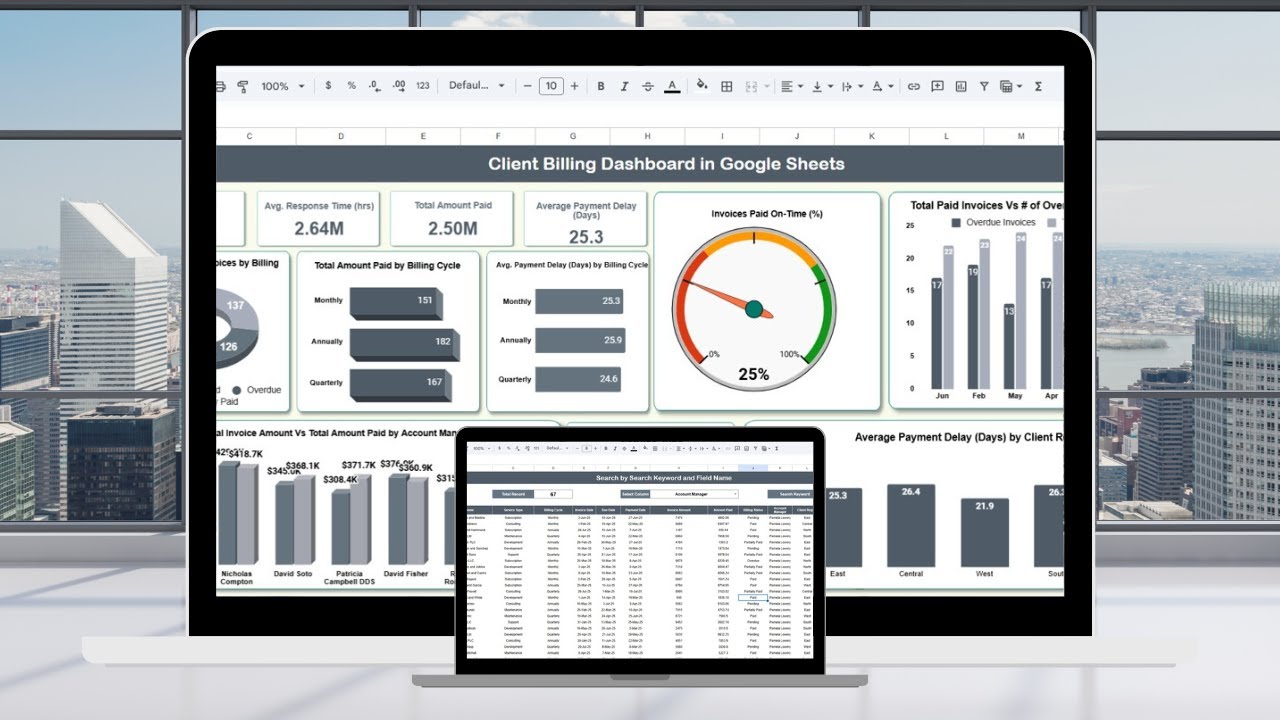Open the fill color paint bucket
The image size is (1280, 720).
tap(701, 86)
